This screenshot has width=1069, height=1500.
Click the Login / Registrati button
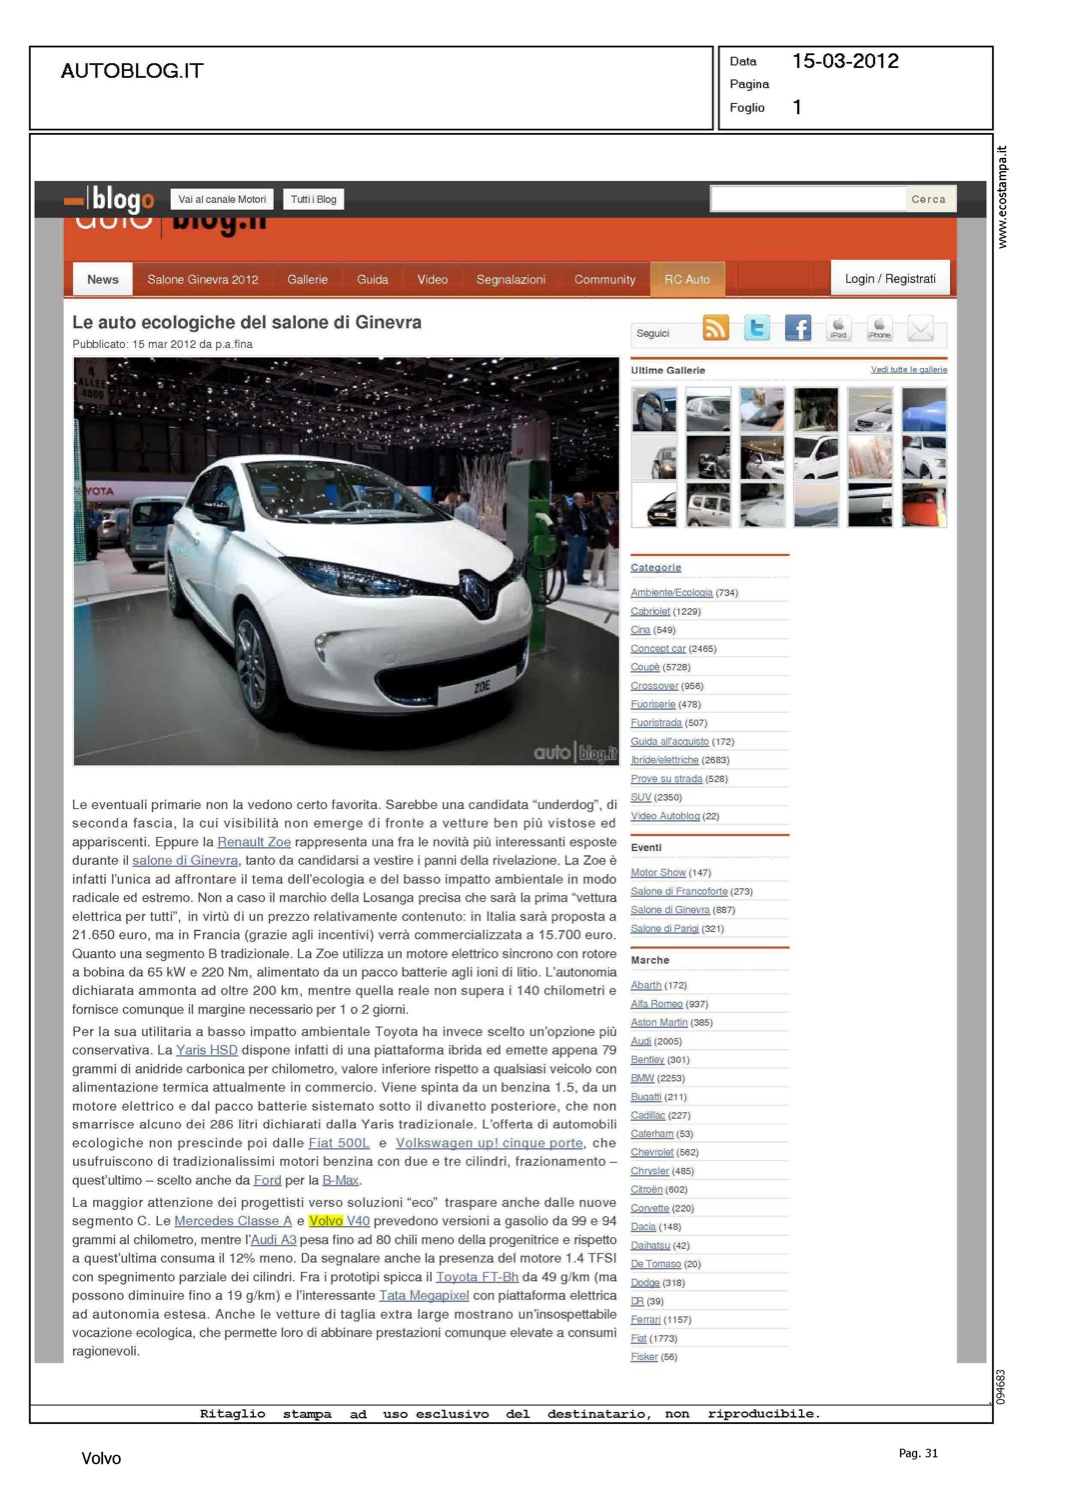[x=890, y=279]
